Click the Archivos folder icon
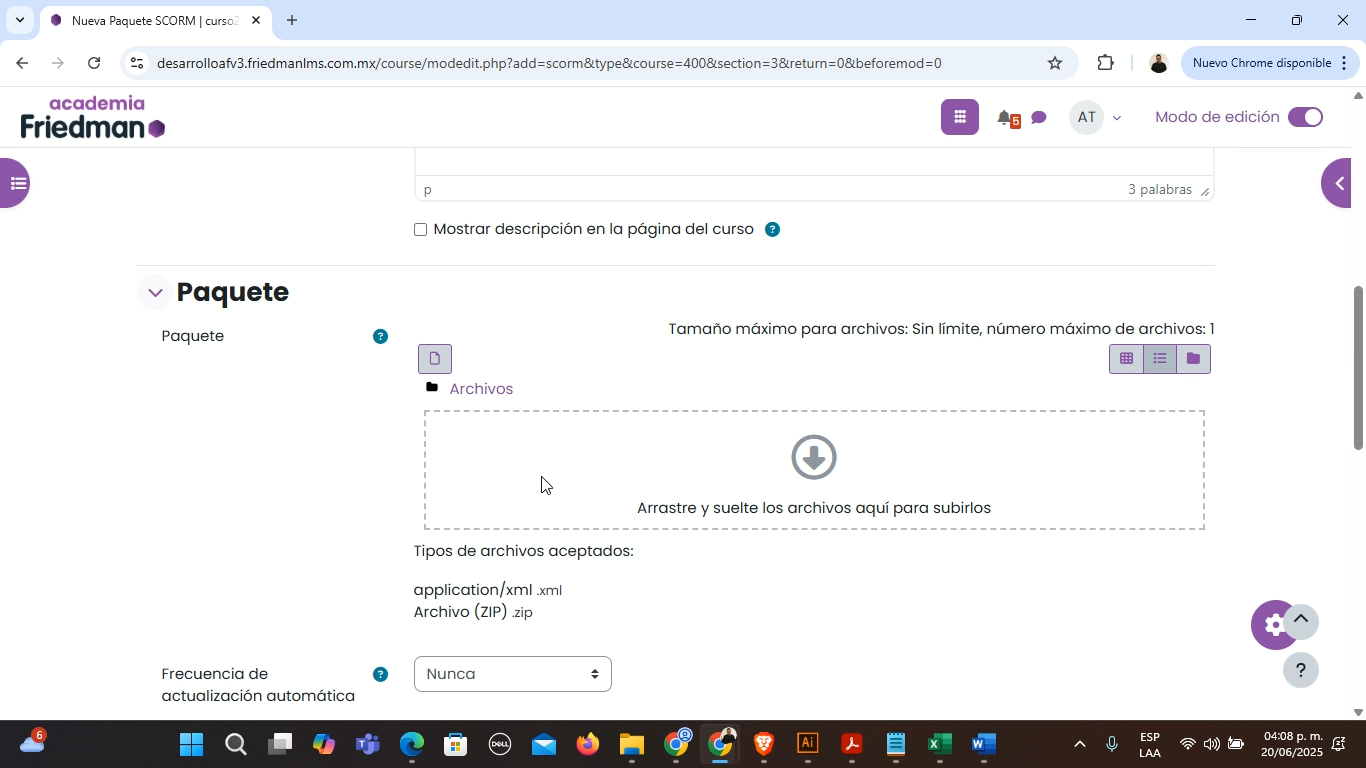Viewport: 1366px width, 768px height. [432, 388]
